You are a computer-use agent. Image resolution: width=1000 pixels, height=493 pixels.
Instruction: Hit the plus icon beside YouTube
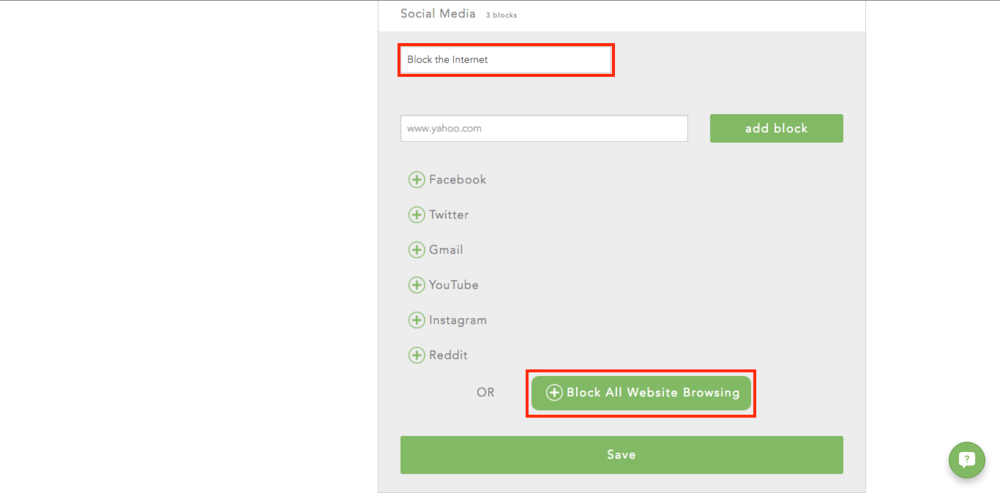[x=416, y=285]
